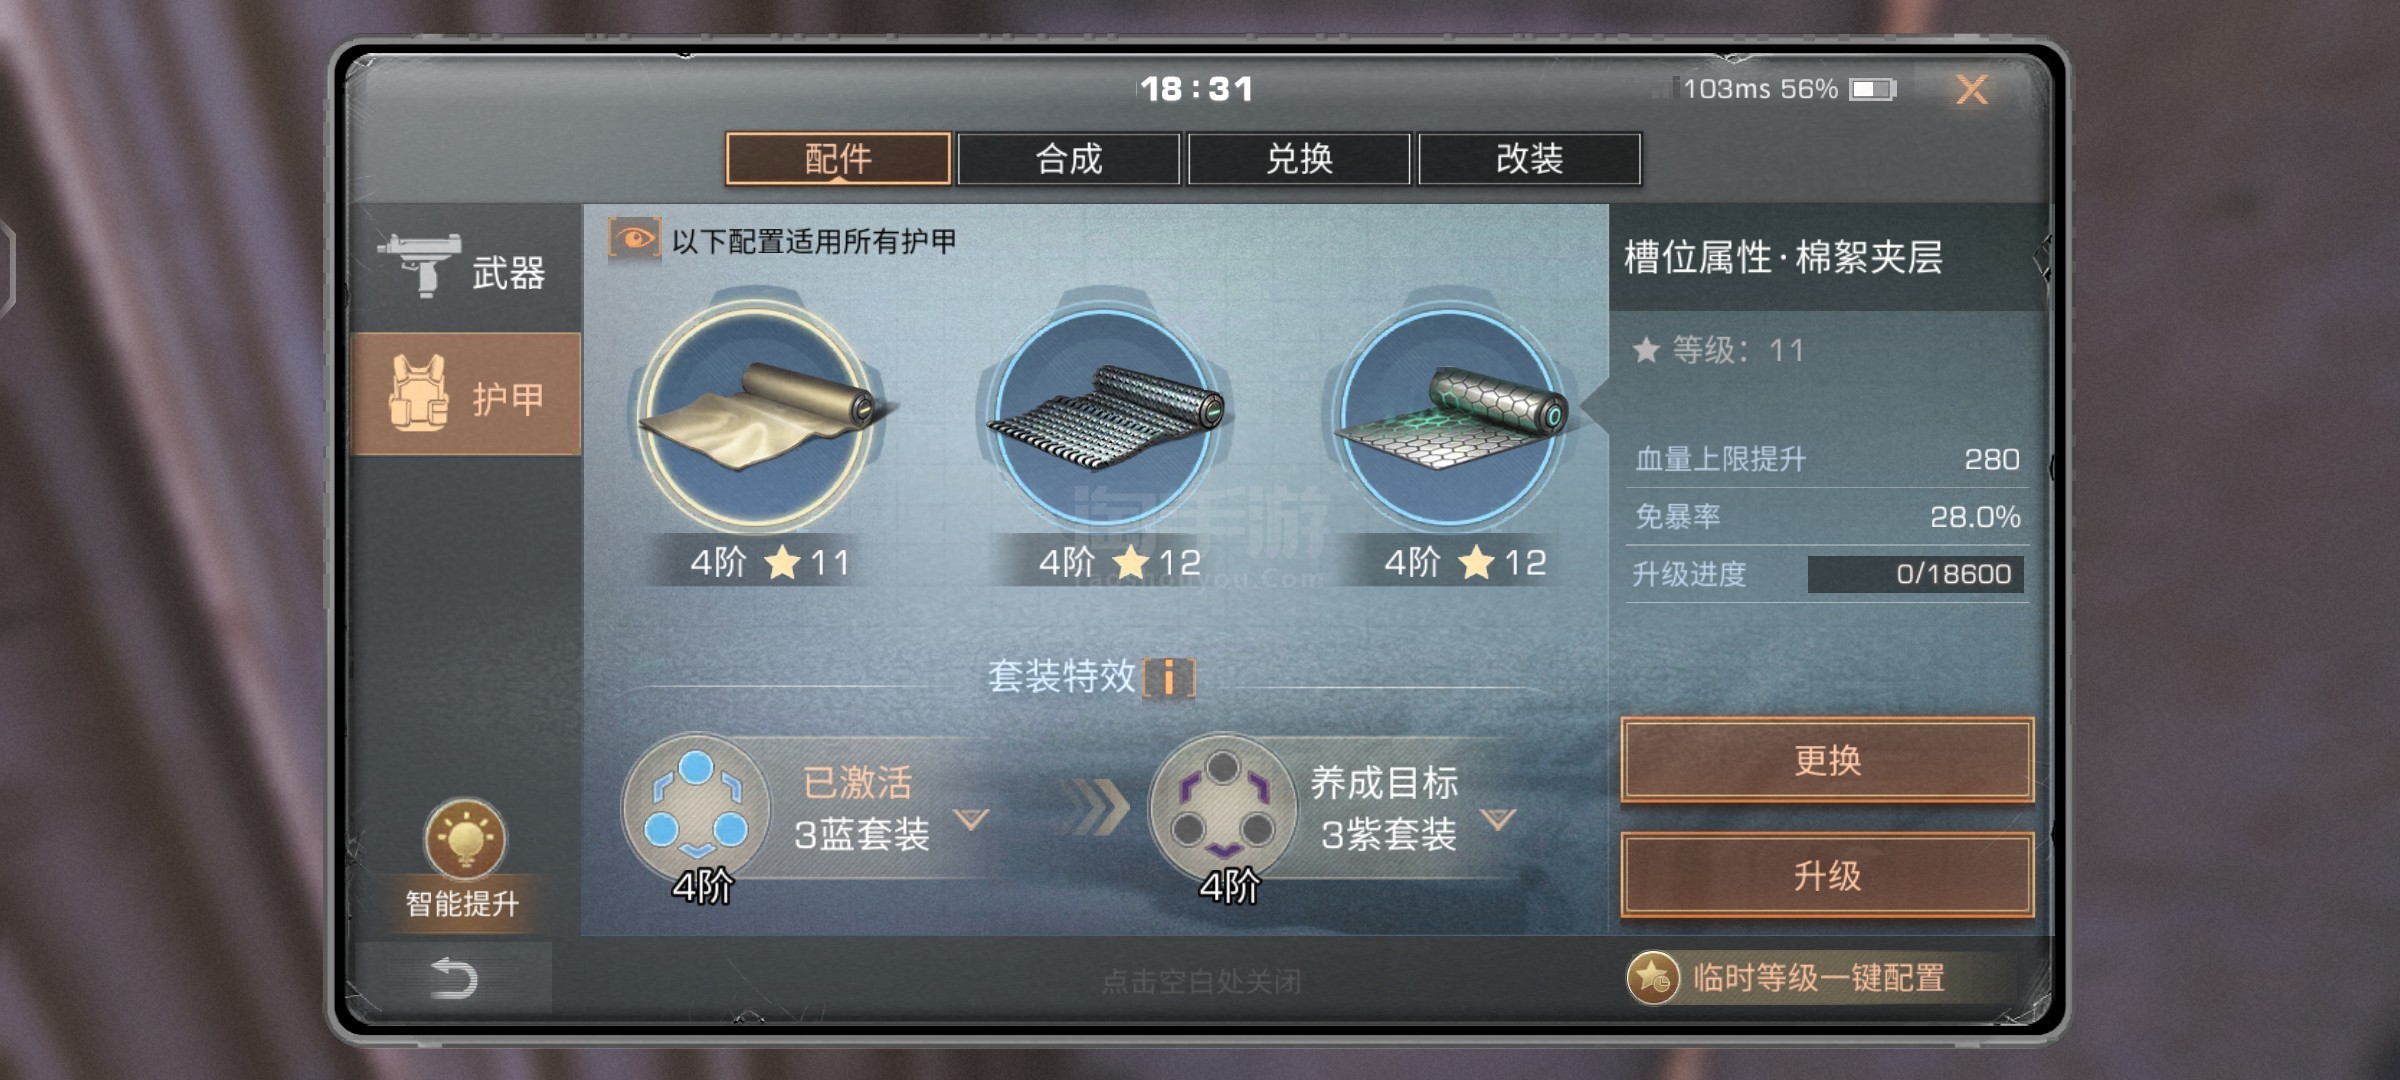Click the 更换 button
Image resolution: width=2400 pixels, height=1080 pixels.
tap(1827, 760)
